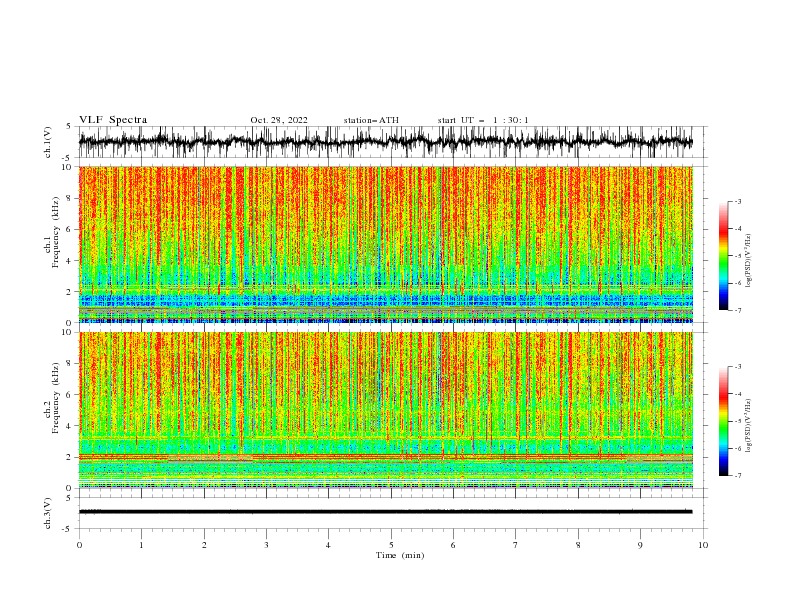Click the "-7" tick on ch.2 colorbar
This screenshot has width=792, height=612.
pyautogui.click(x=737, y=475)
